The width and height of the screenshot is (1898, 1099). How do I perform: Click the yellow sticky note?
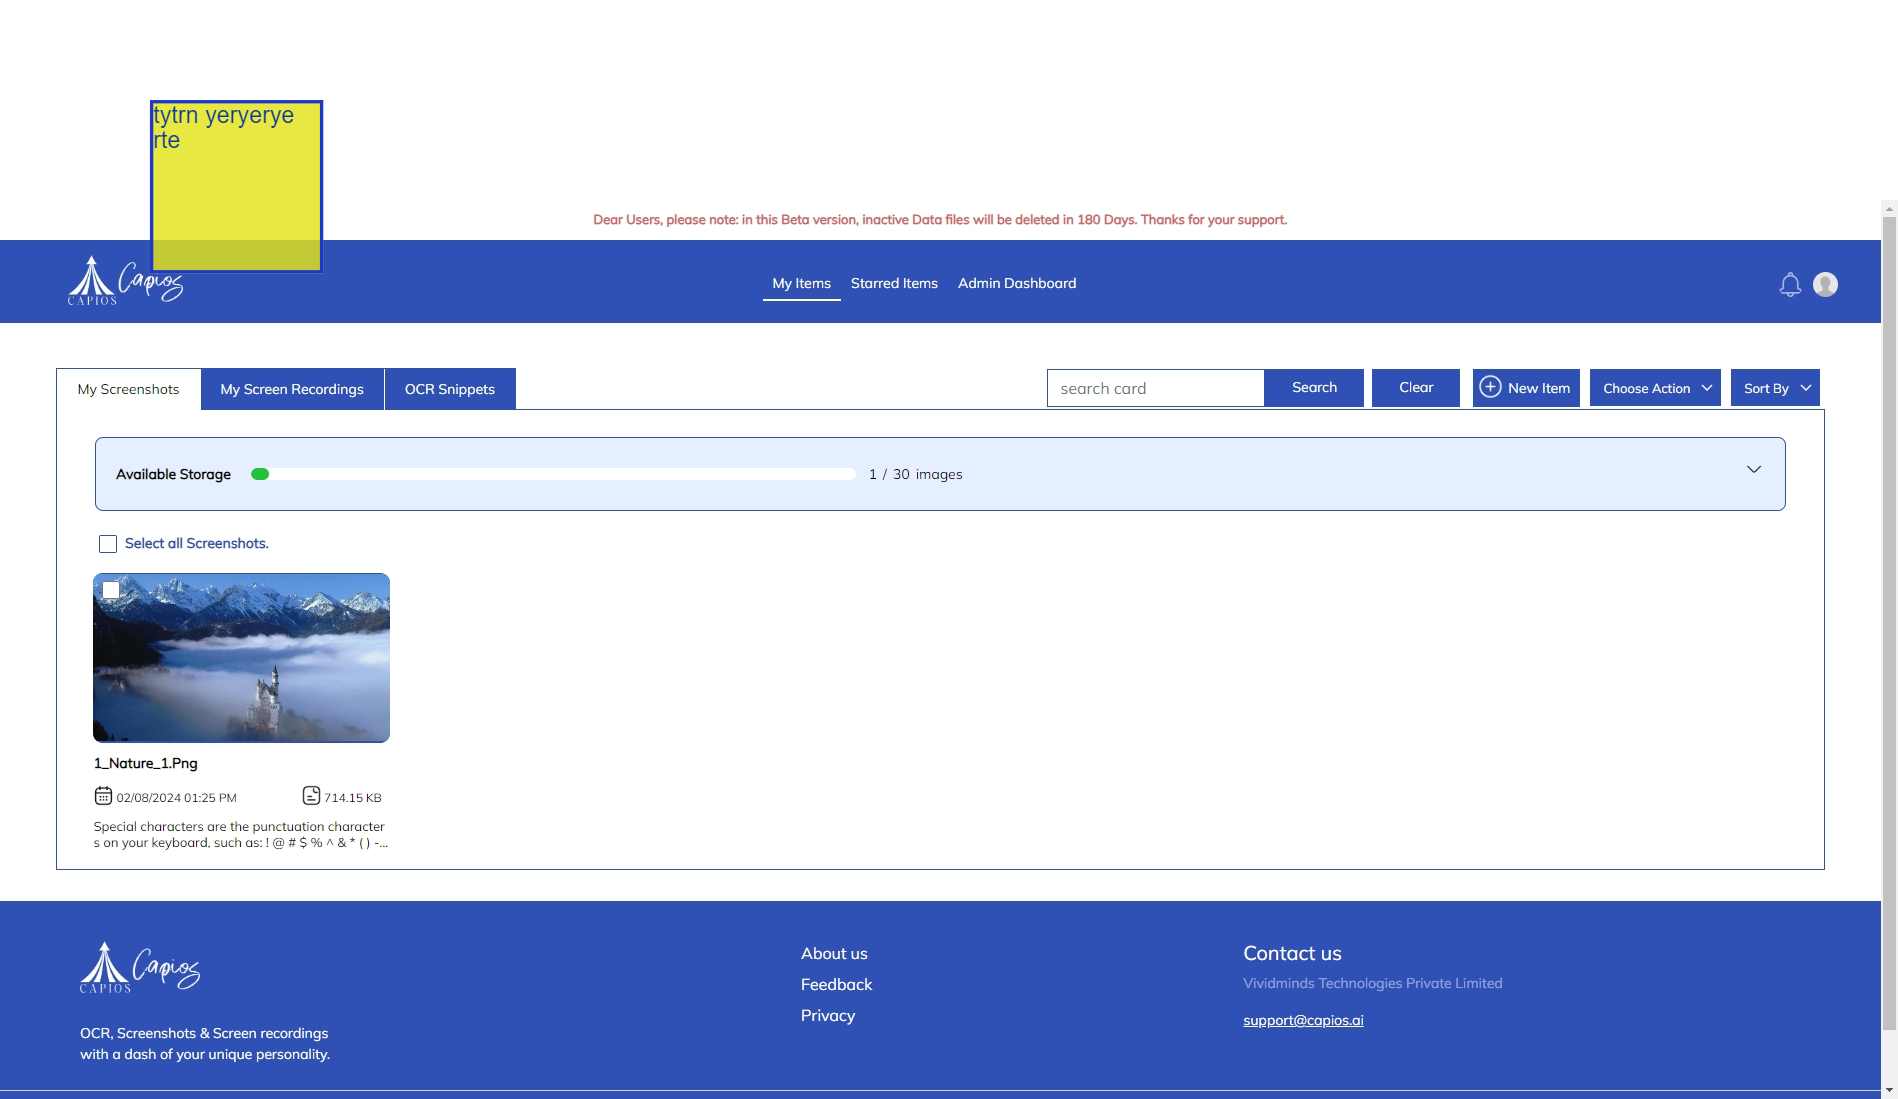236,186
